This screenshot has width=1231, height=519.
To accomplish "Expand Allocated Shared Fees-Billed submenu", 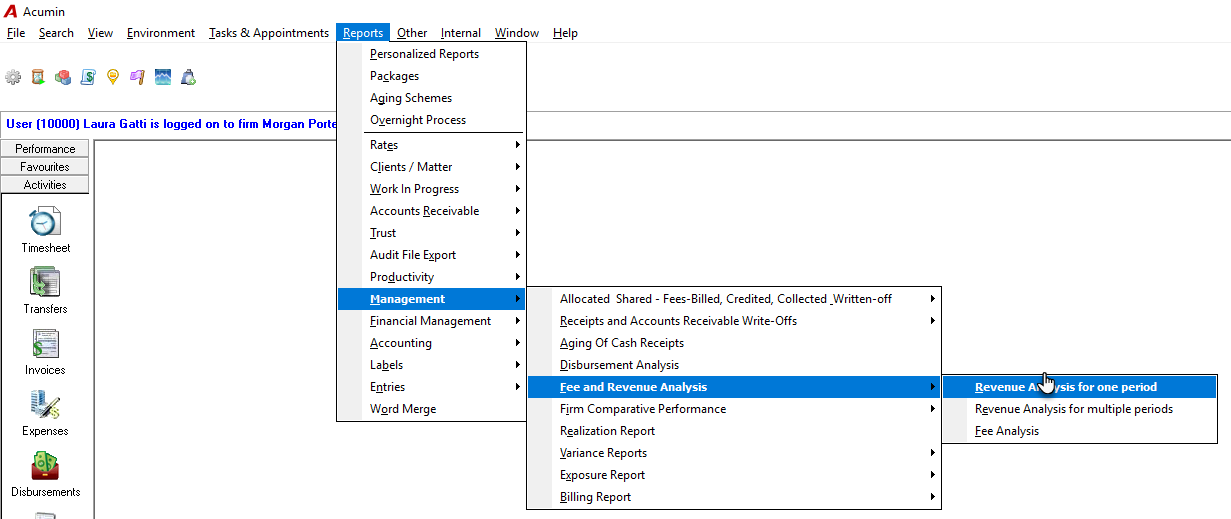I will pyautogui.click(x=734, y=299).
